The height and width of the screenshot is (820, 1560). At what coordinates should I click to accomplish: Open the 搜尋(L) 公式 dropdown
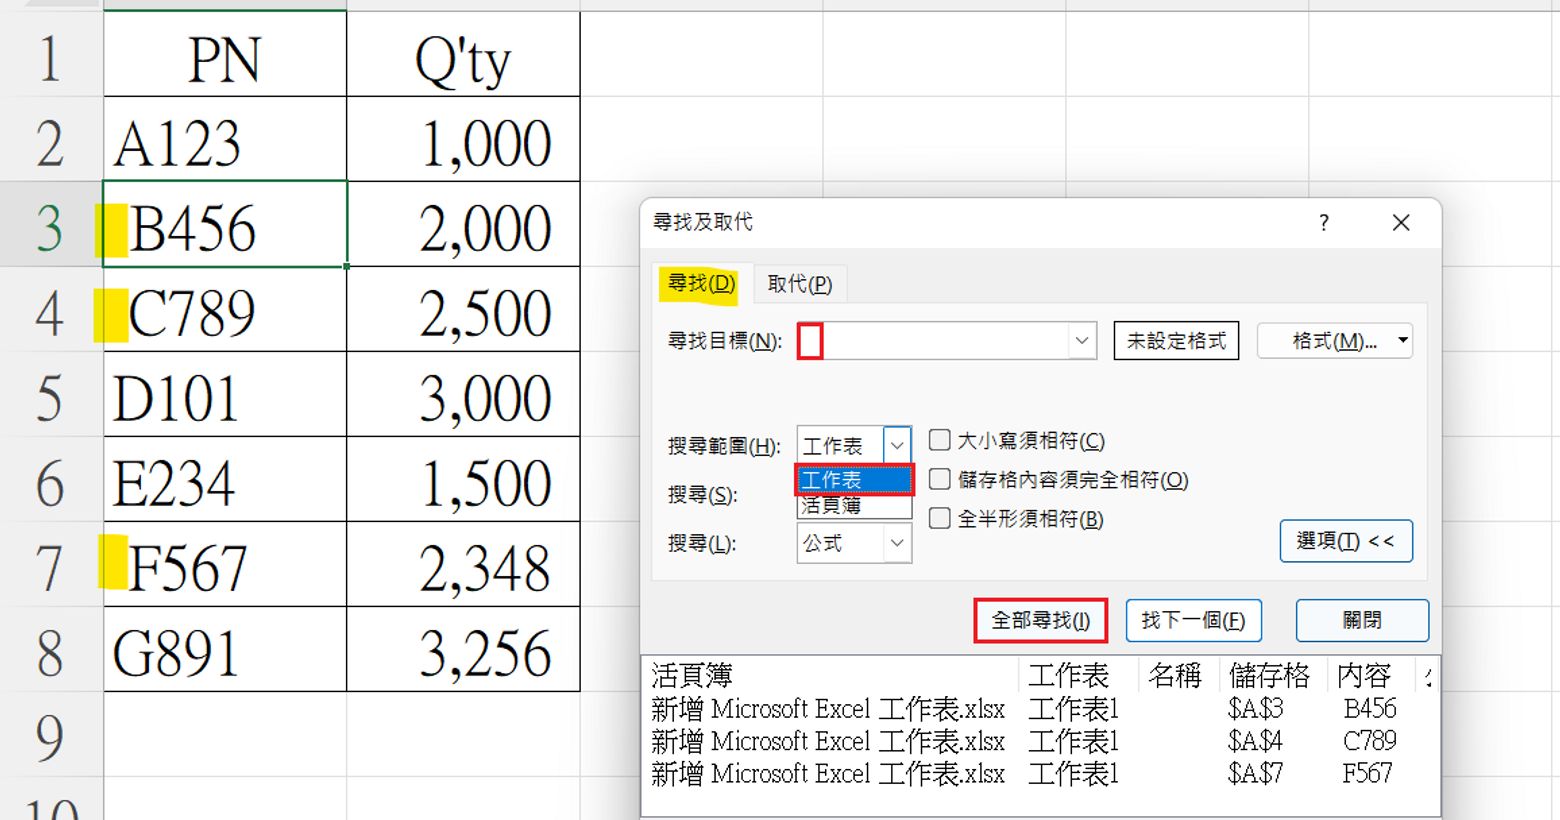tap(896, 543)
